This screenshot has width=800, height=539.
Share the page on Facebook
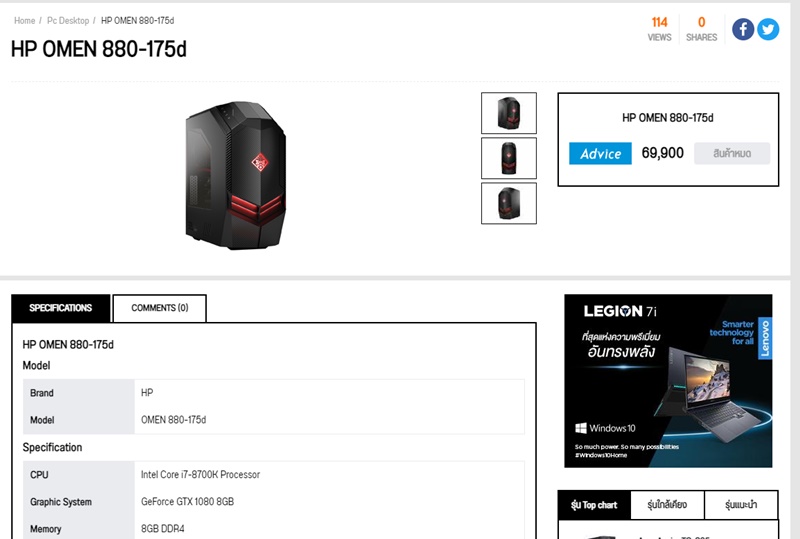(743, 29)
